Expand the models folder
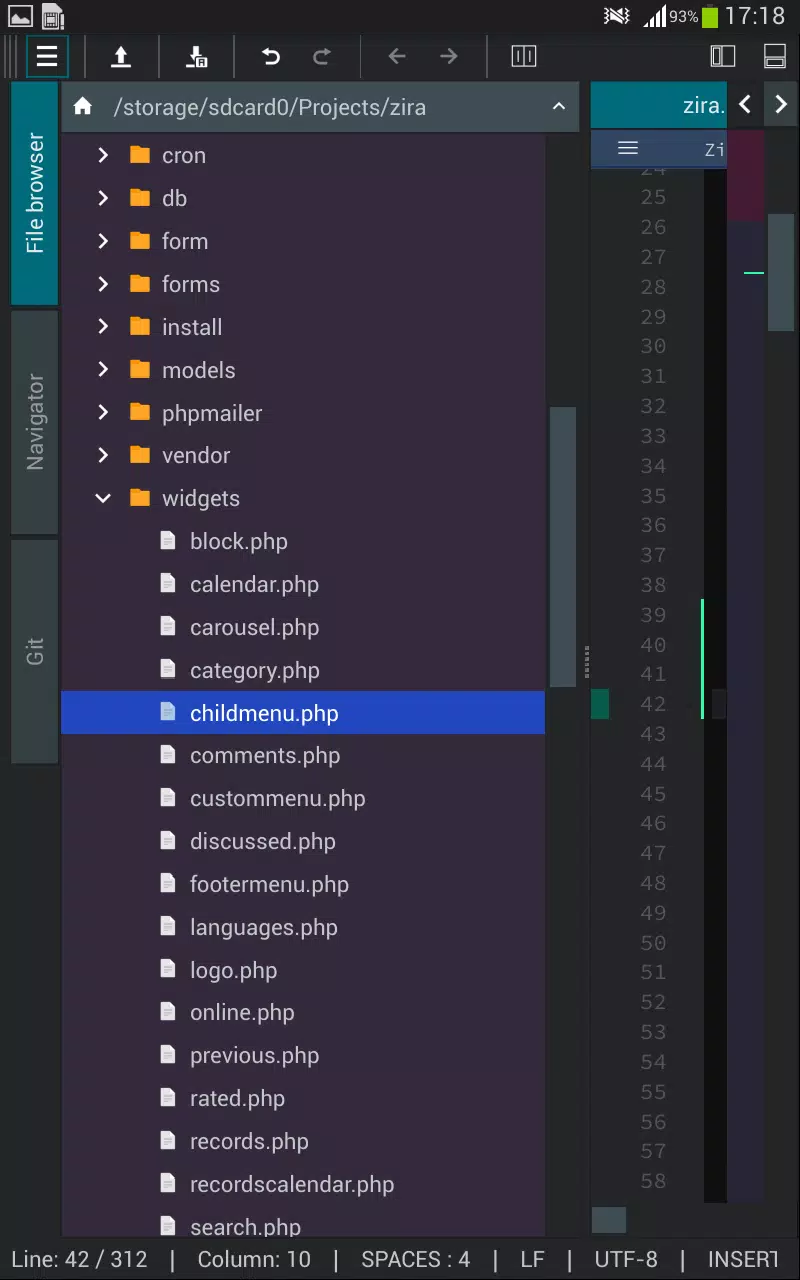This screenshot has height=1280, width=800. (103, 370)
